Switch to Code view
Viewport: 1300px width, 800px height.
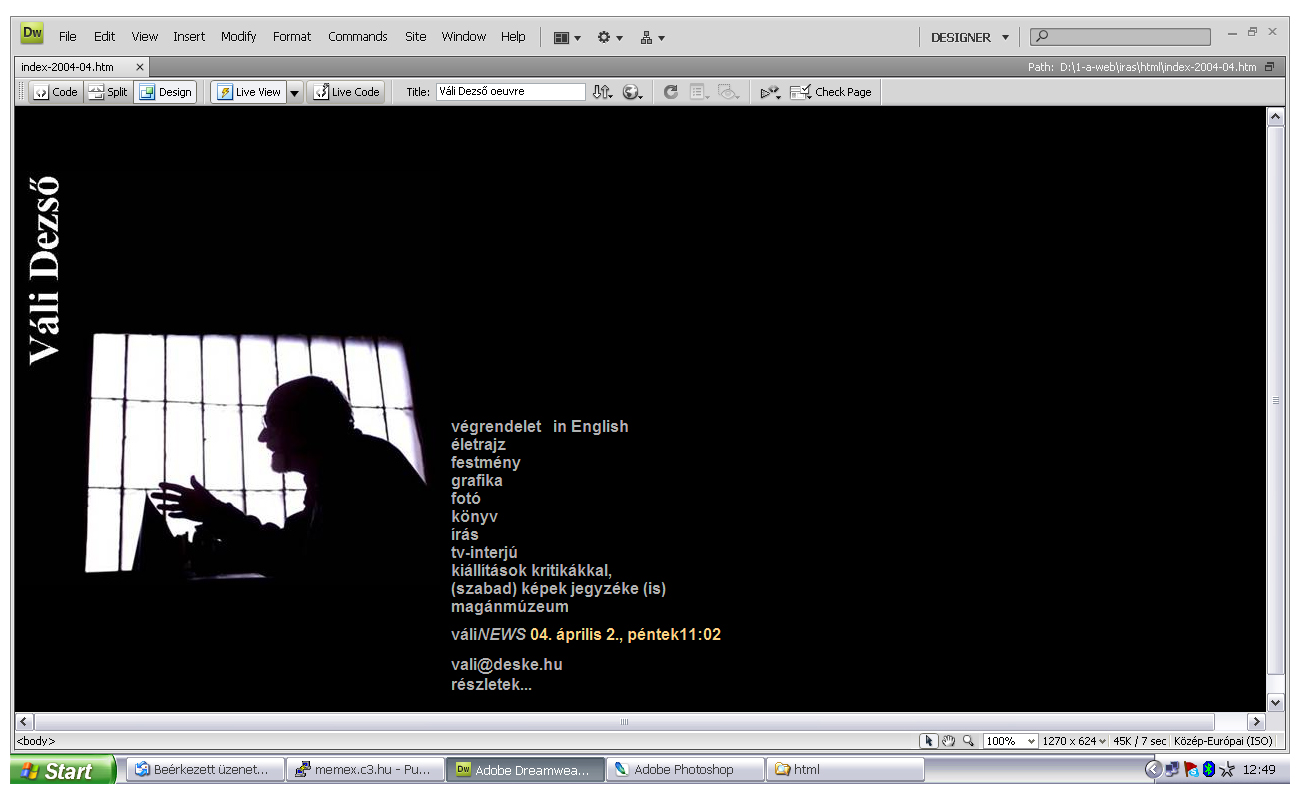(x=55, y=92)
